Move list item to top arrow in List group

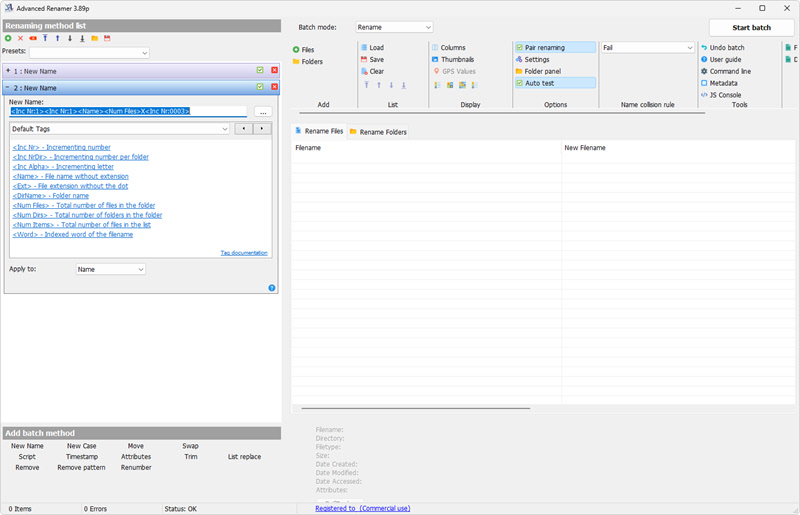click(366, 85)
